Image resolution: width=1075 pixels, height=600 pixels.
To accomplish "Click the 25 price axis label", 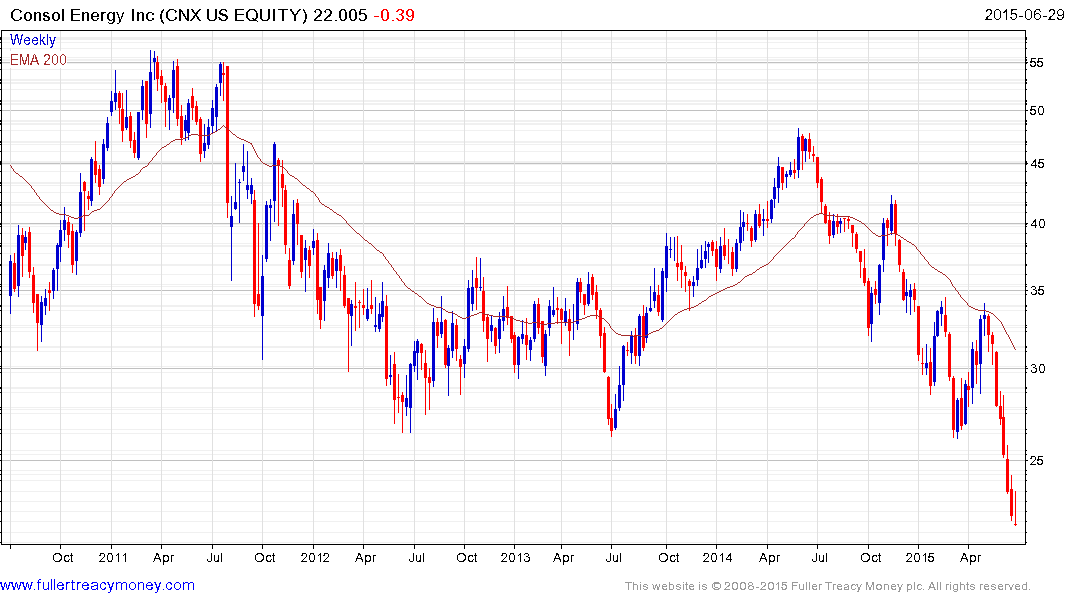I will click(x=1037, y=460).
